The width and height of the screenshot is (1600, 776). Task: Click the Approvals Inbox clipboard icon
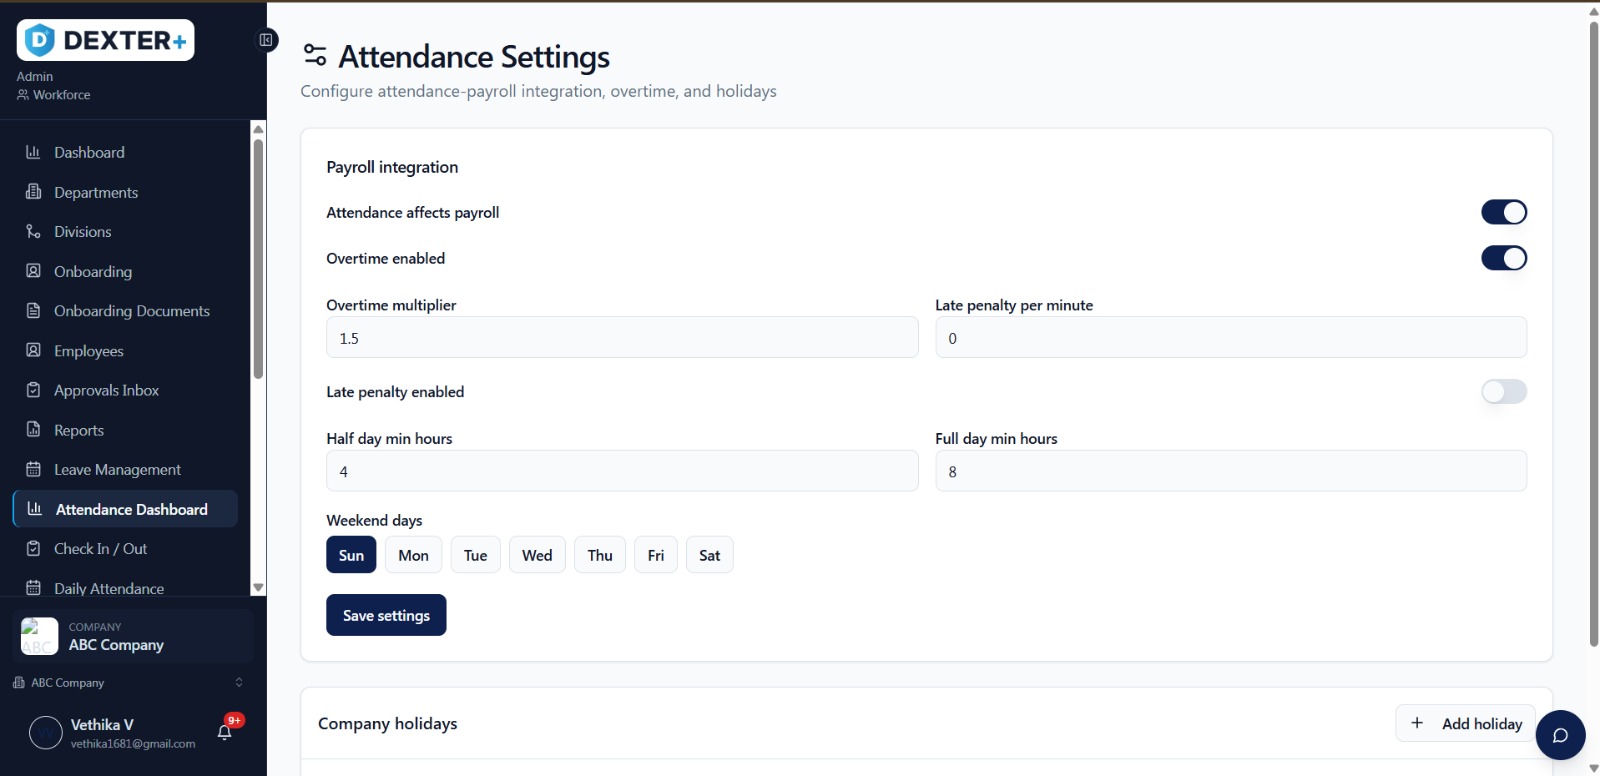coord(33,390)
